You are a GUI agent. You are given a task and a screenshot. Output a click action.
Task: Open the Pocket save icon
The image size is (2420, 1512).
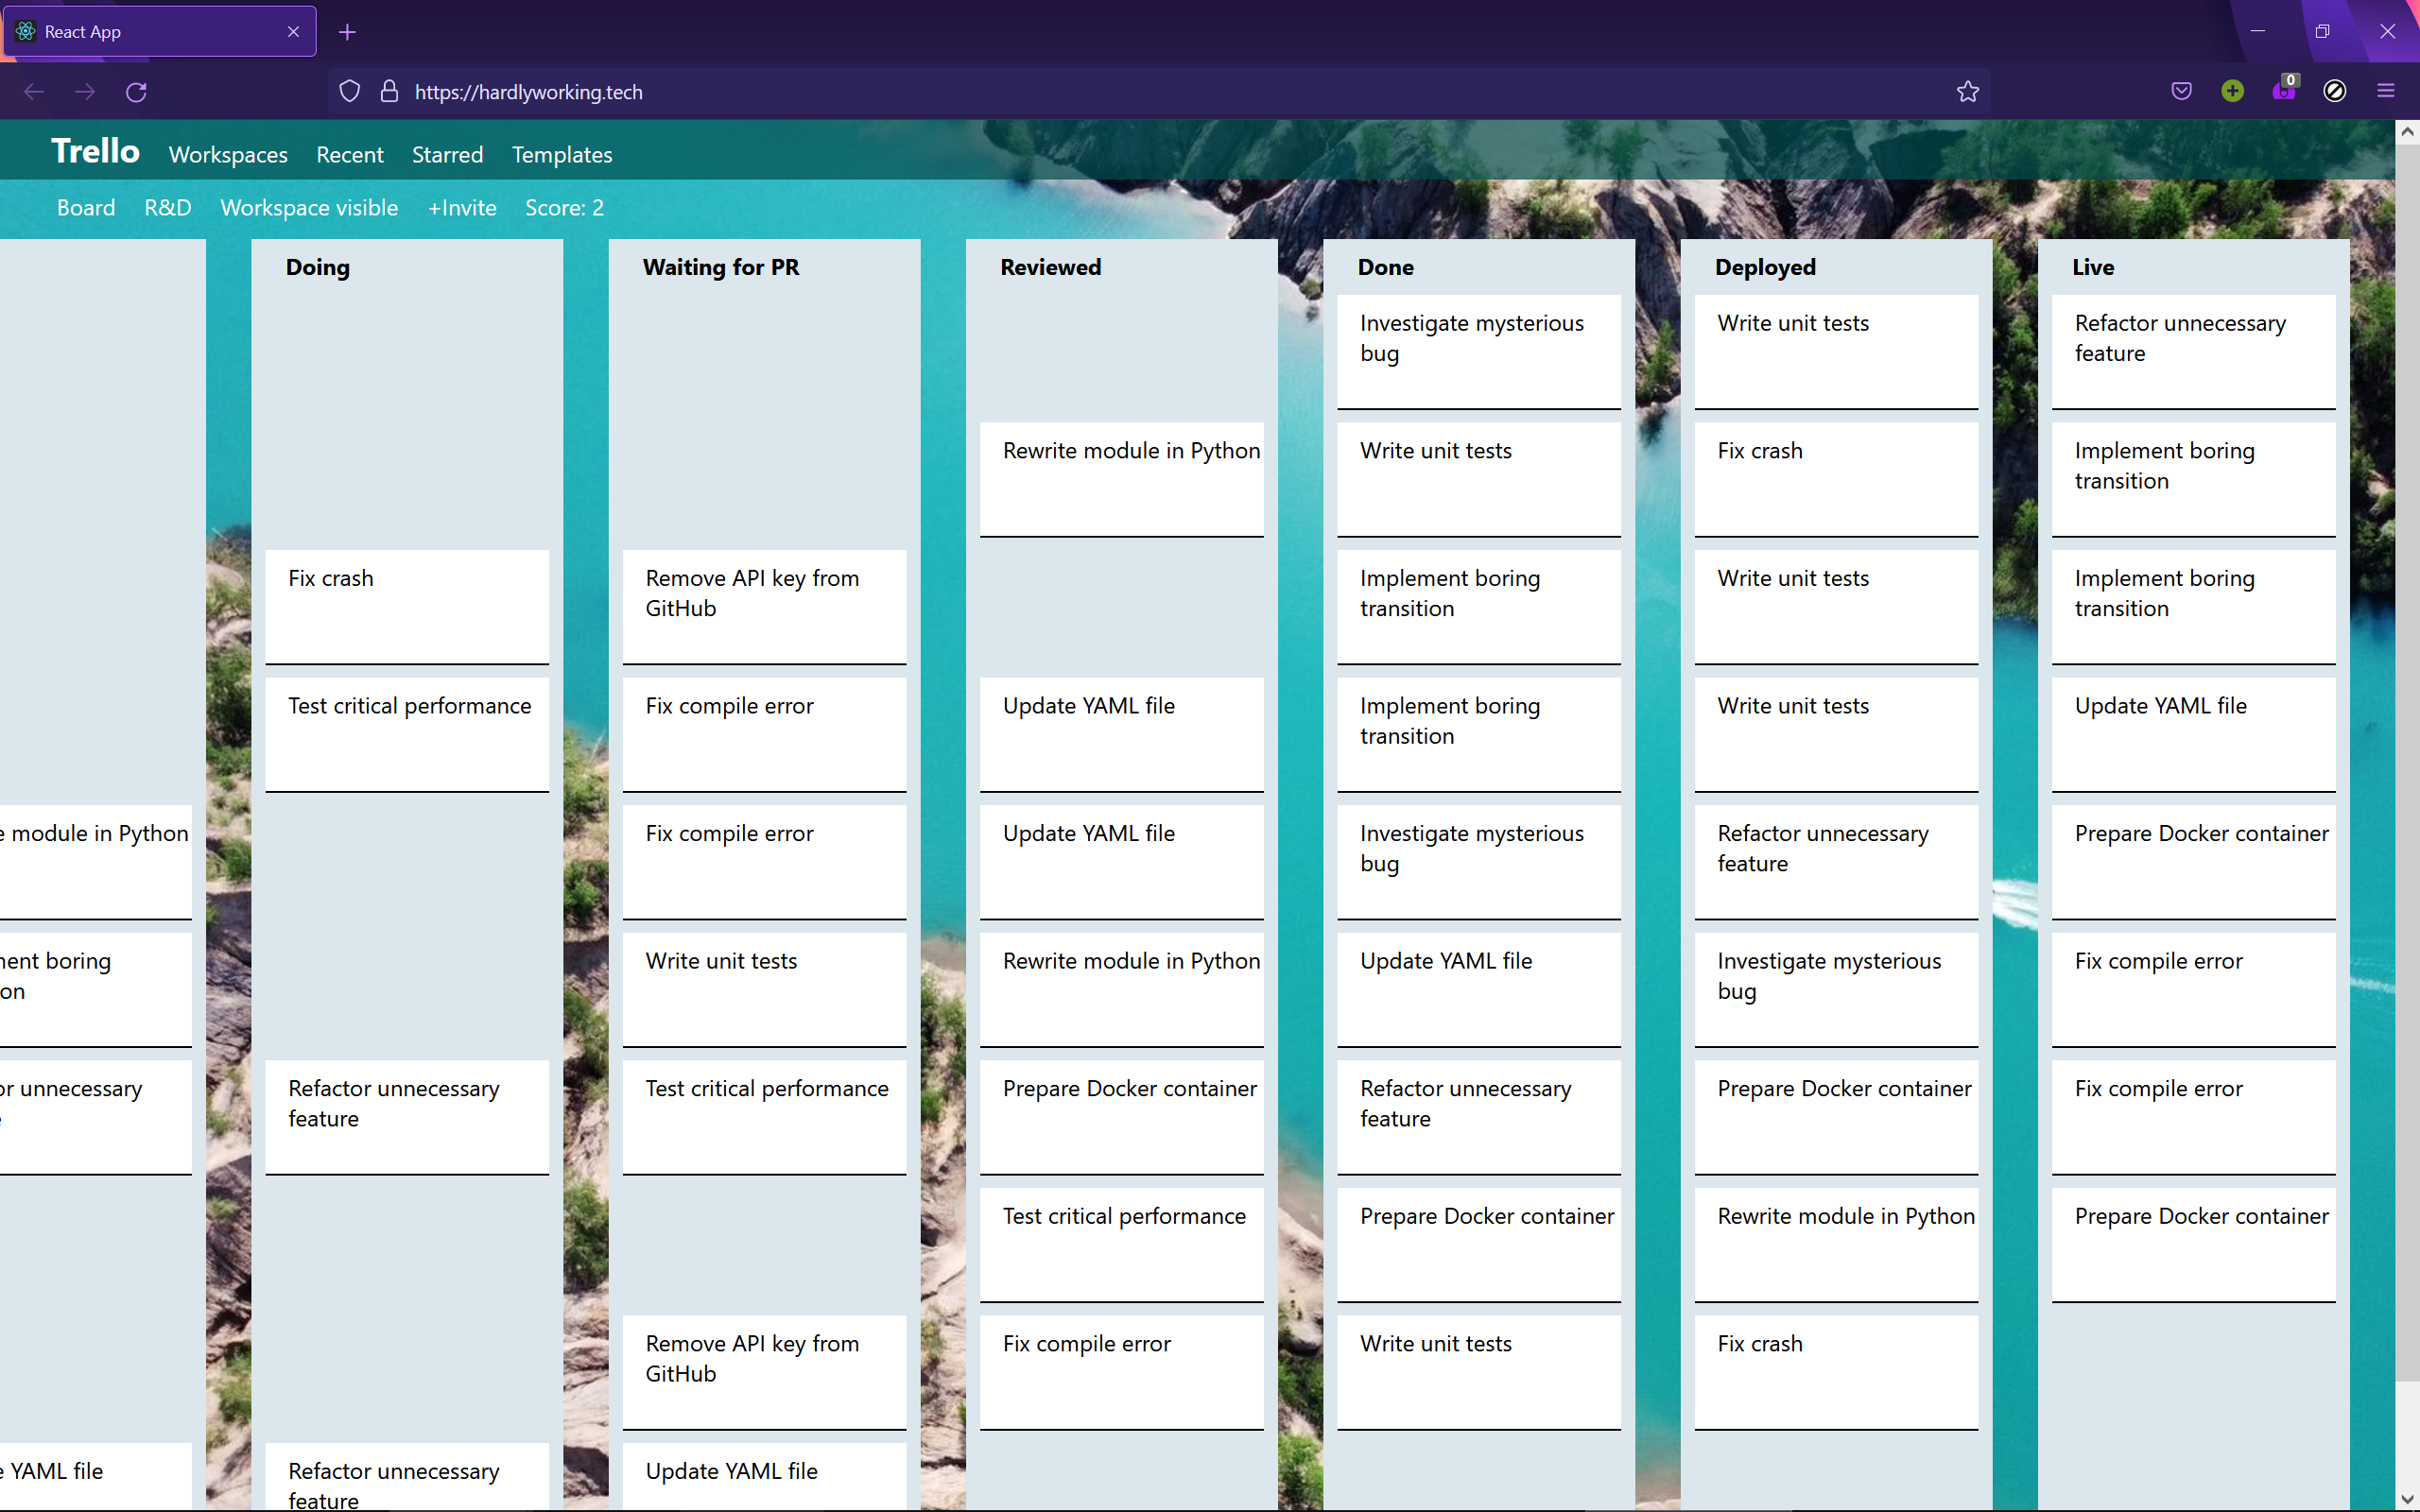click(2181, 92)
